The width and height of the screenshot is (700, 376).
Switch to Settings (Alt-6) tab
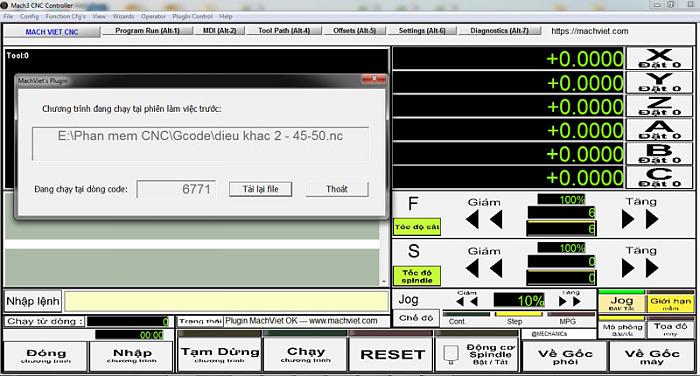[422, 30]
